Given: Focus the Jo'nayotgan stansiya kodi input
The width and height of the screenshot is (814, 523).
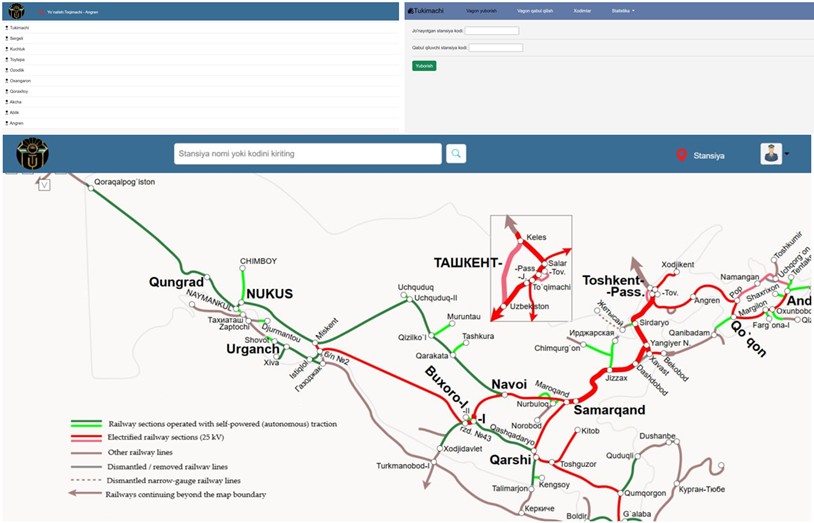Looking at the screenshot, I should point(492,31).
